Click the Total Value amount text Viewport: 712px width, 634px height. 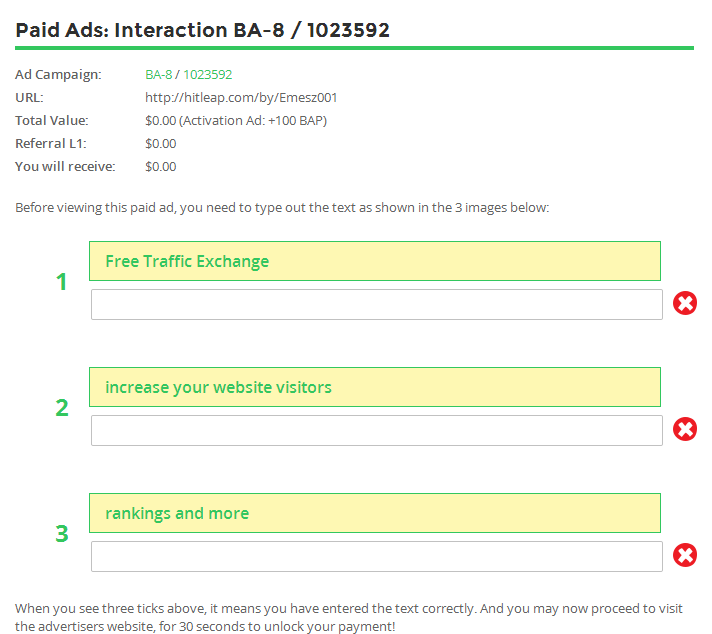pos(235,121)
